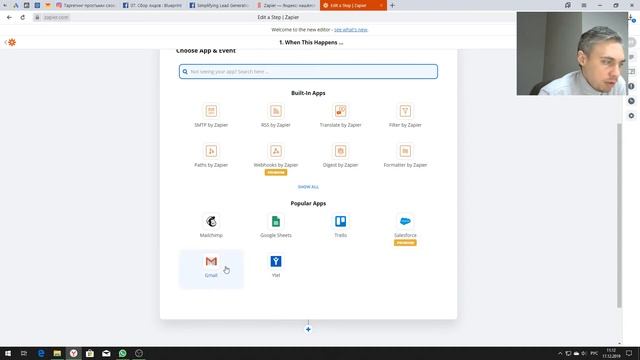Click the gear settings icon in the right sidebar
The image size is (640, 360).
631,116
